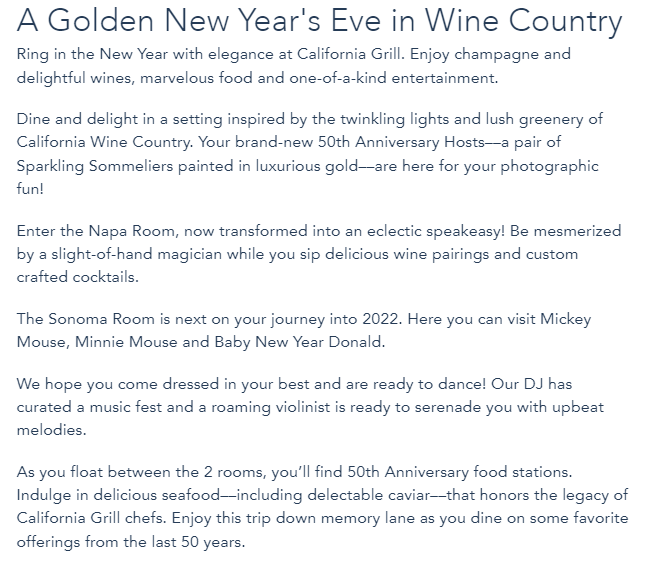
Task: Click the word 'photographic' in second paragraph
Action: click(549, 167)
